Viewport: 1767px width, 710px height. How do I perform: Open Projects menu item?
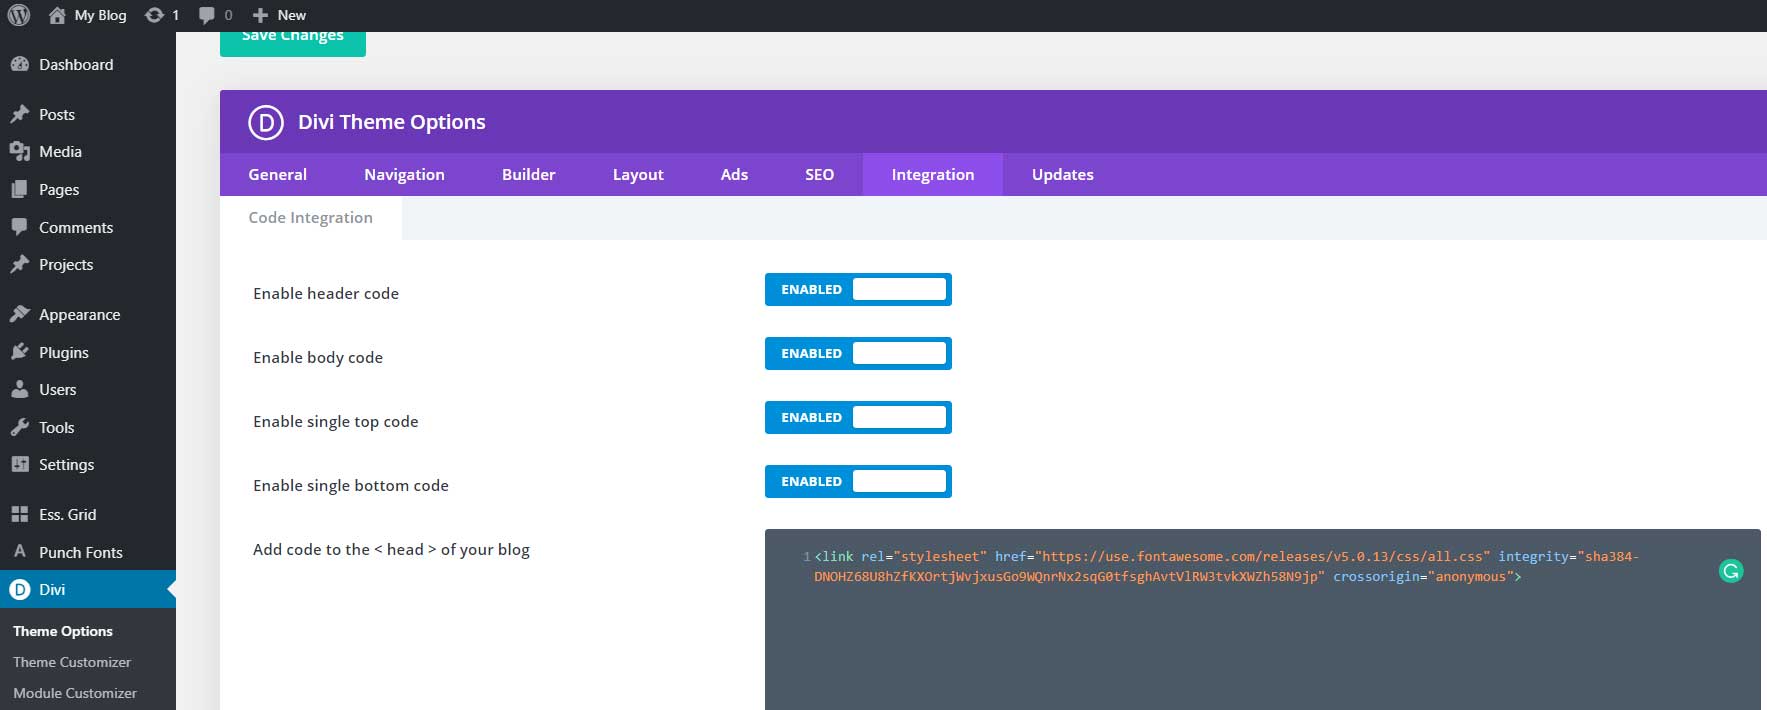tap(88, 264)
